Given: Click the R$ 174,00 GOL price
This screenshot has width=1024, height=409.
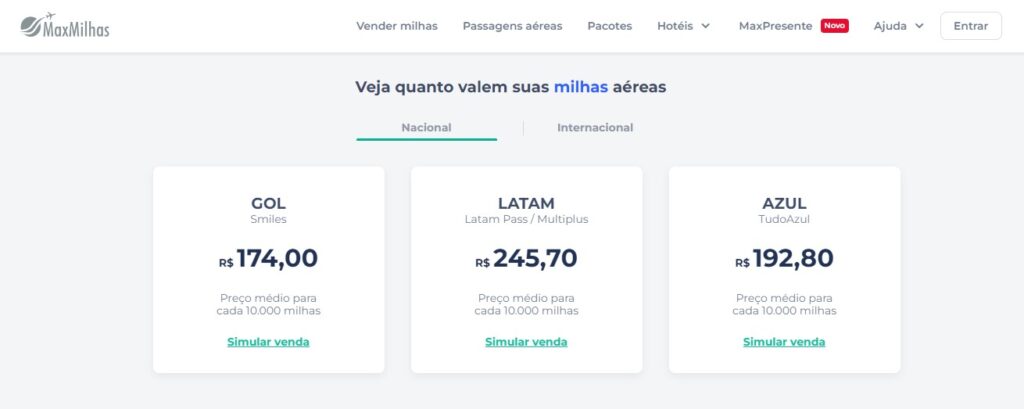Looking at the screenshot, I should [268, 259].
